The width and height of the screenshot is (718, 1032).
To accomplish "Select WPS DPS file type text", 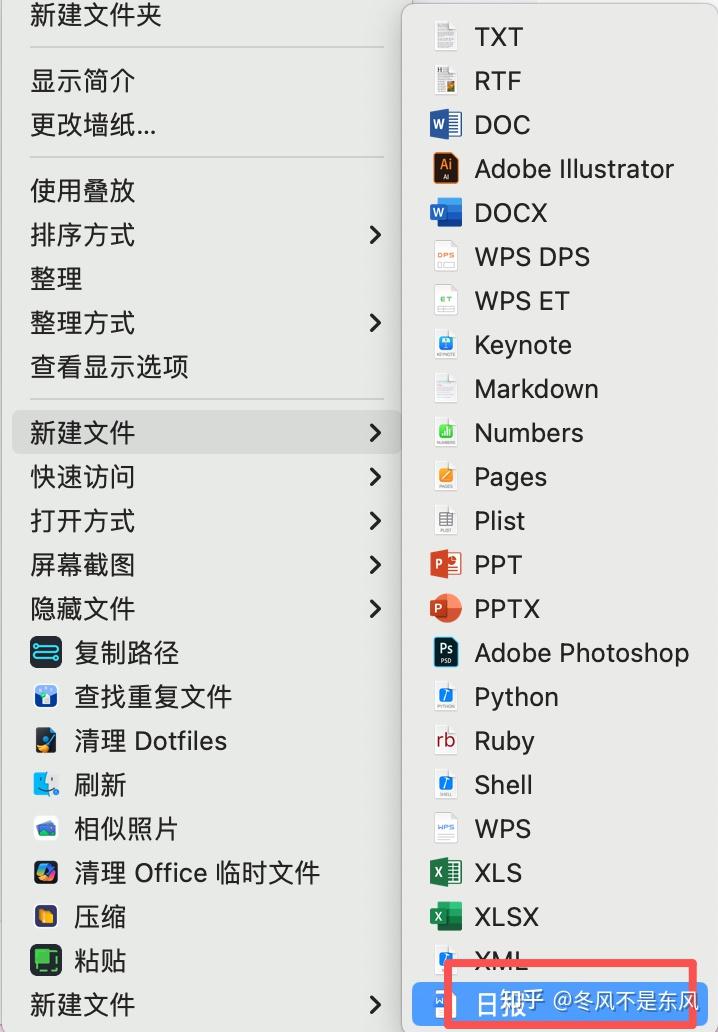I will pyautogui.click(x=532, y=257).
